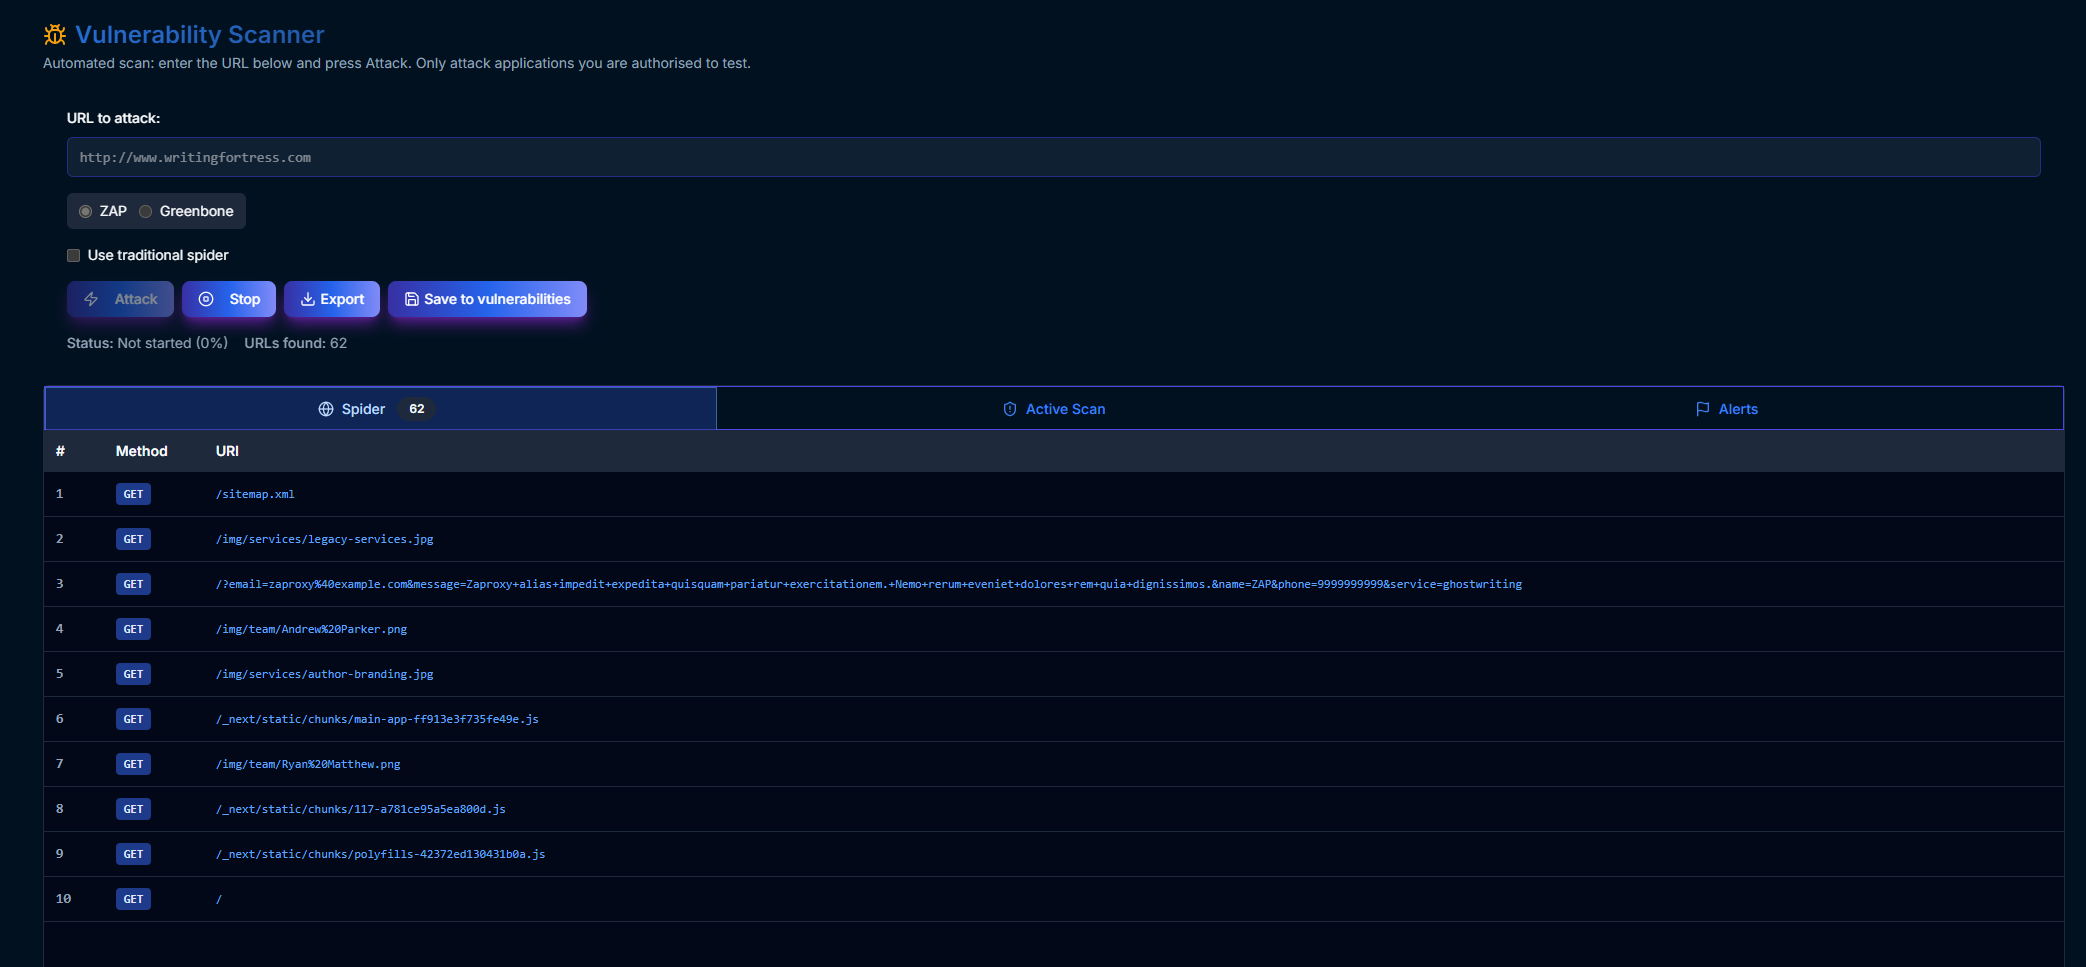The height and width of the screenshot is (967, 2086).
Task: Click the 117-a781ce95a5ea800d.js URI
Action: [361, 809]
